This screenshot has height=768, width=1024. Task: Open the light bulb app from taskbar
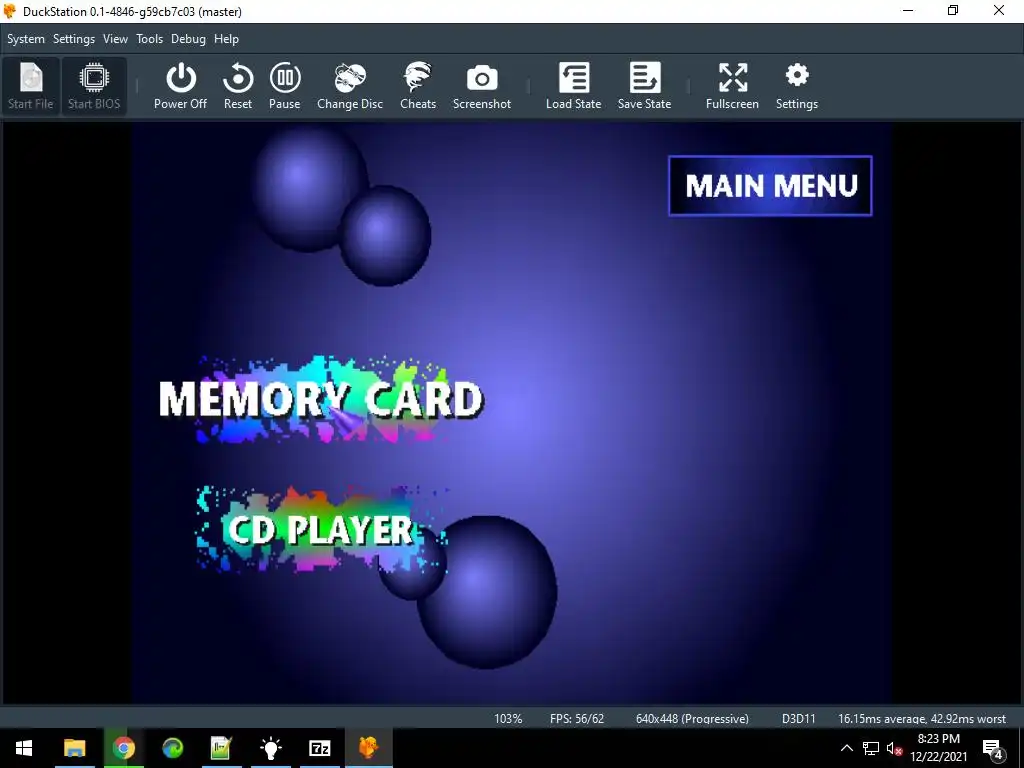point(270,748)
